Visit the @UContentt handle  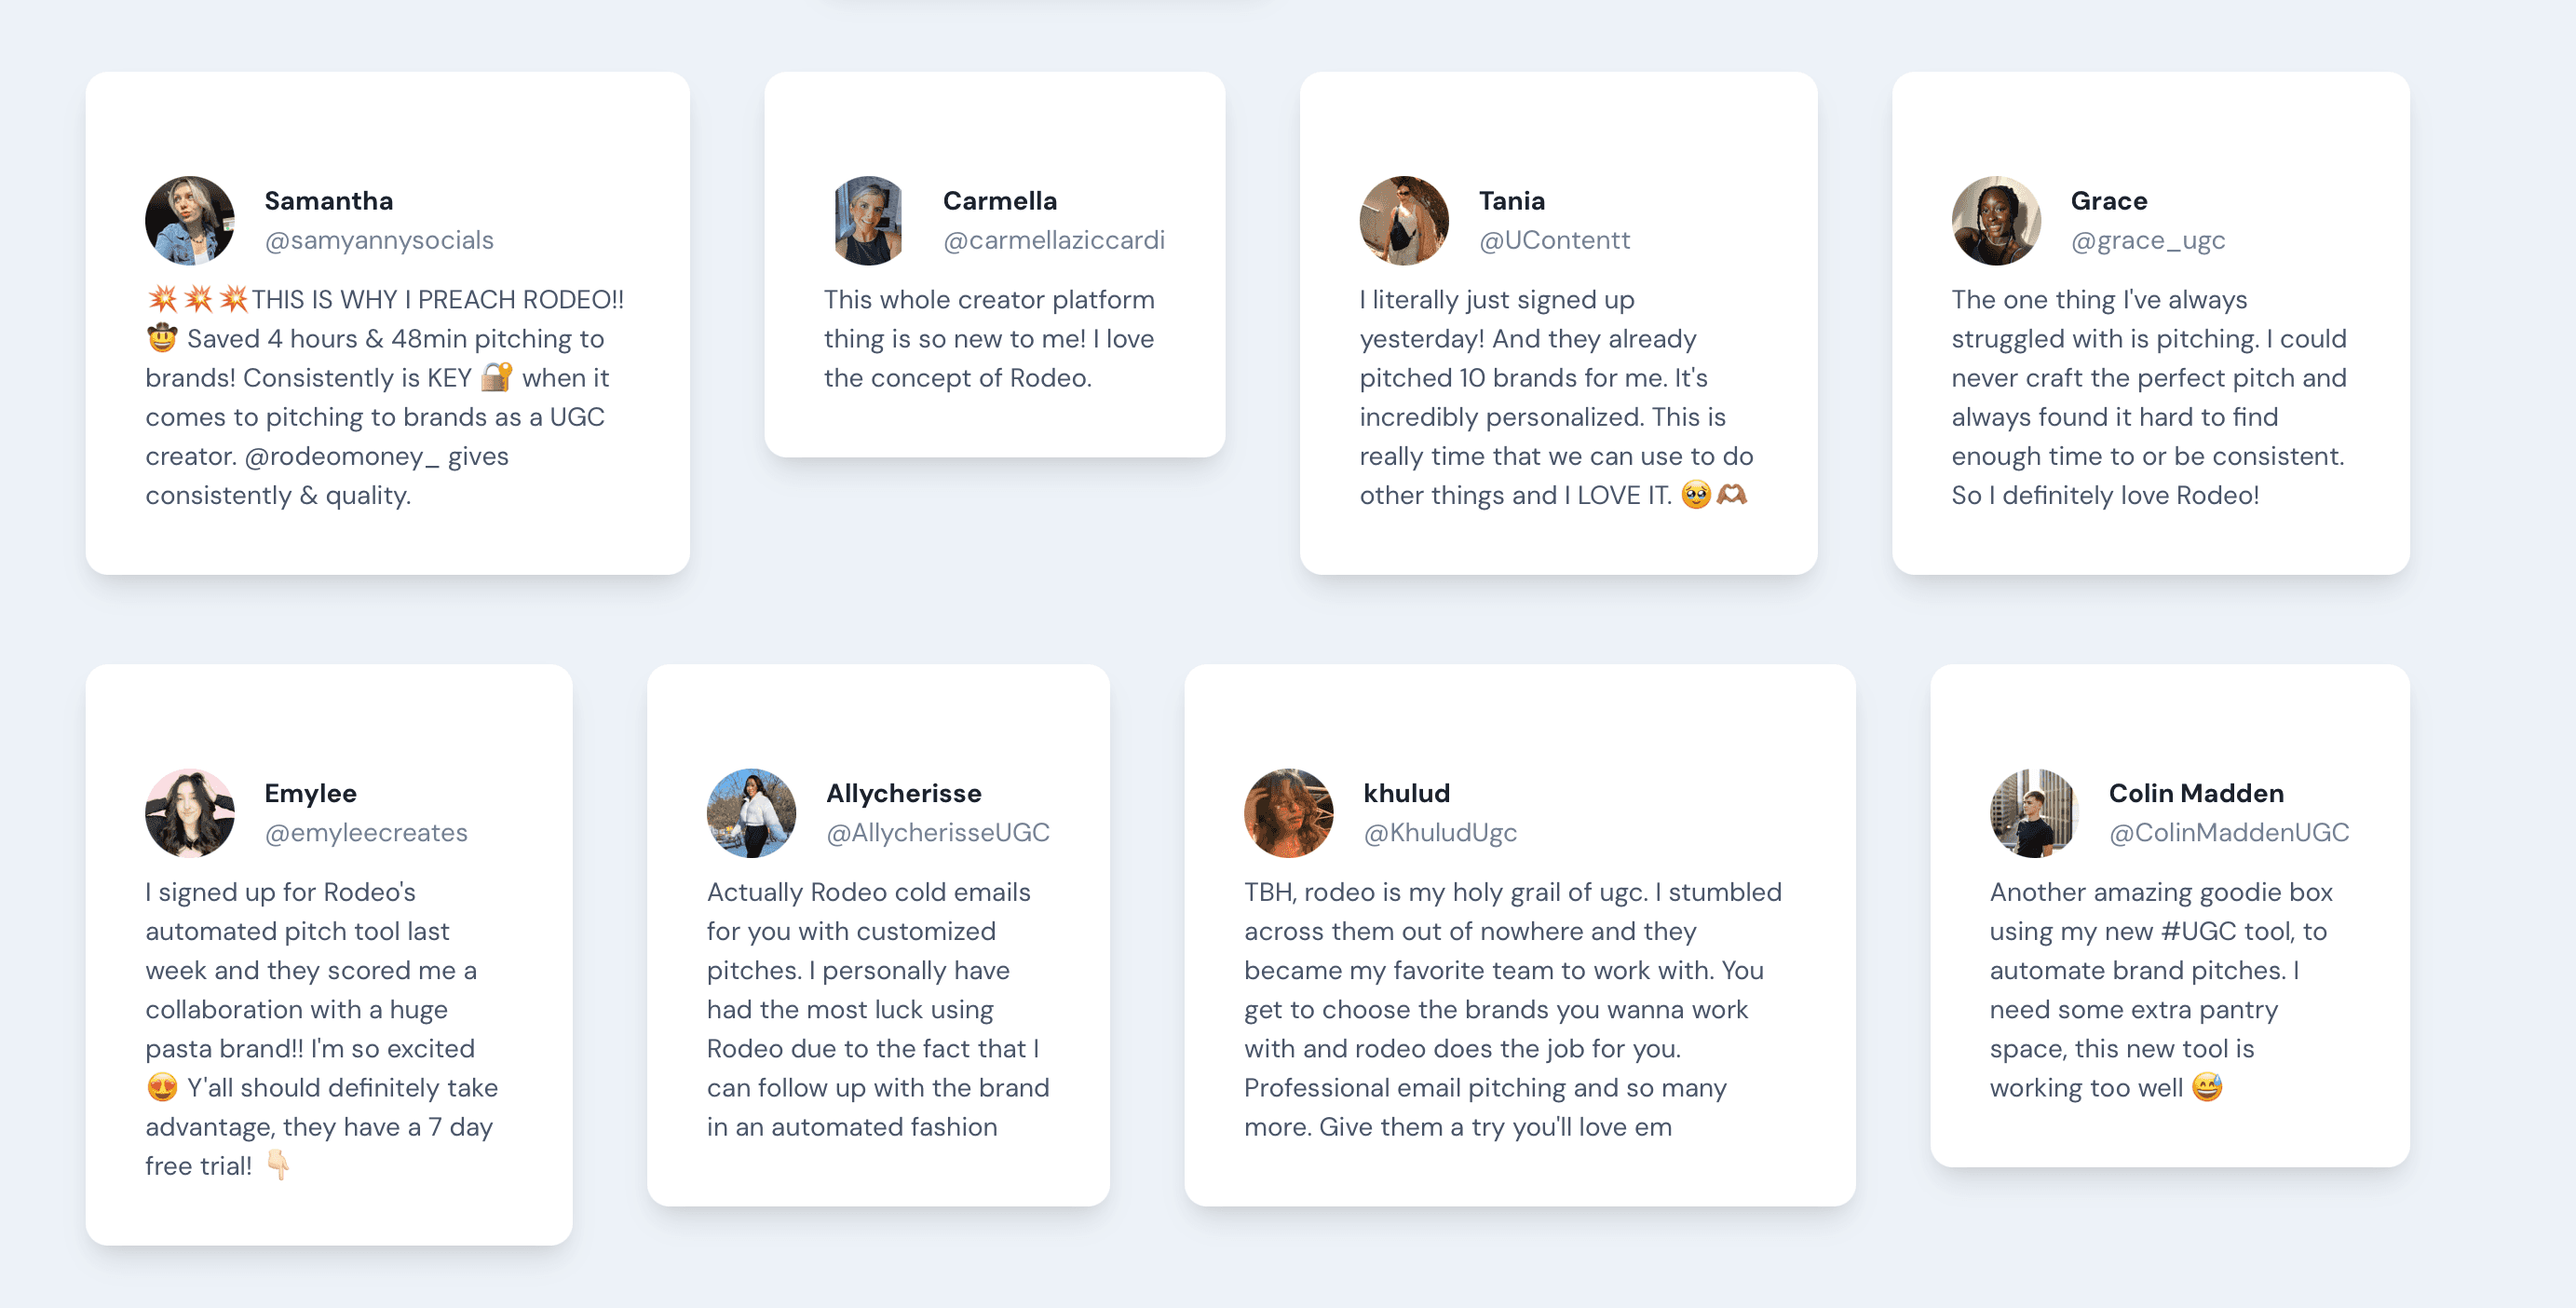tap(1554, 241)
